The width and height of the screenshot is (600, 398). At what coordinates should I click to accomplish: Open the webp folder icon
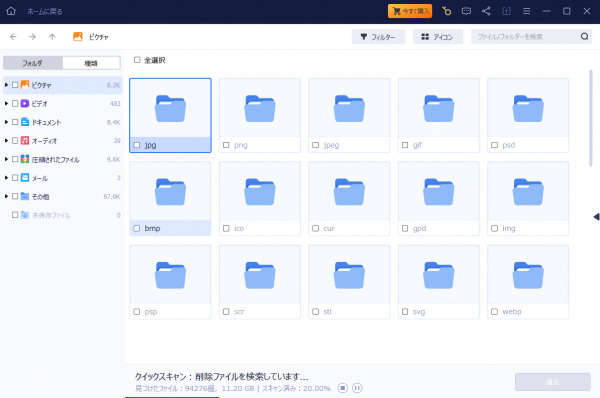pos(528,275)
